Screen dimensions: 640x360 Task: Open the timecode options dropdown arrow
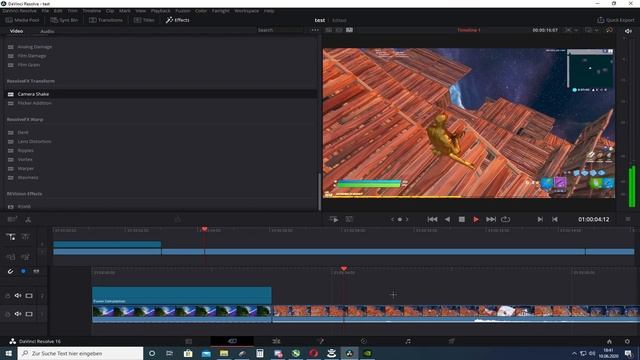tap(576, 30)
